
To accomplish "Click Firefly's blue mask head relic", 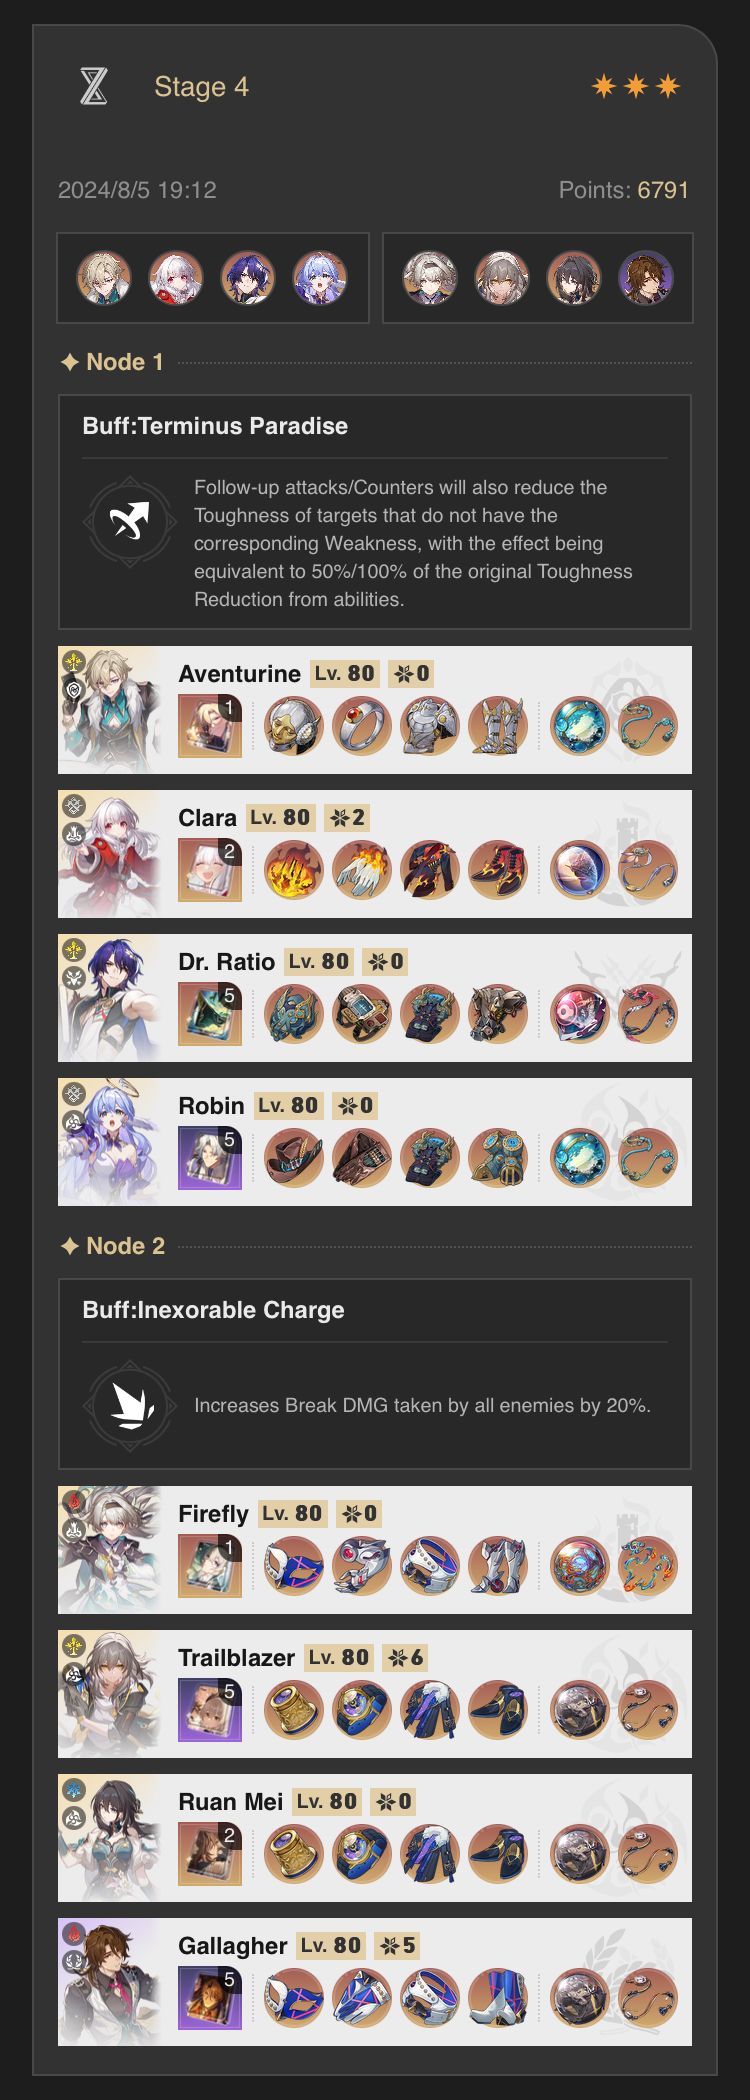I will coord(293,1565).
